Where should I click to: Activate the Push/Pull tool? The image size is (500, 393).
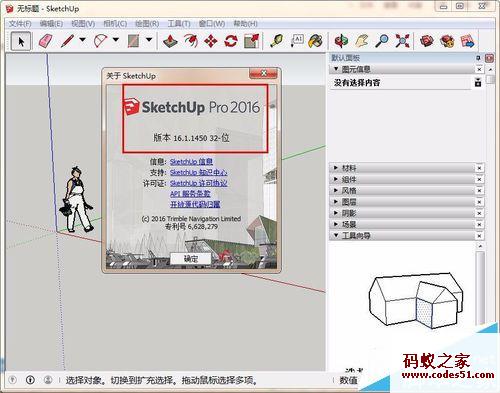170,41
